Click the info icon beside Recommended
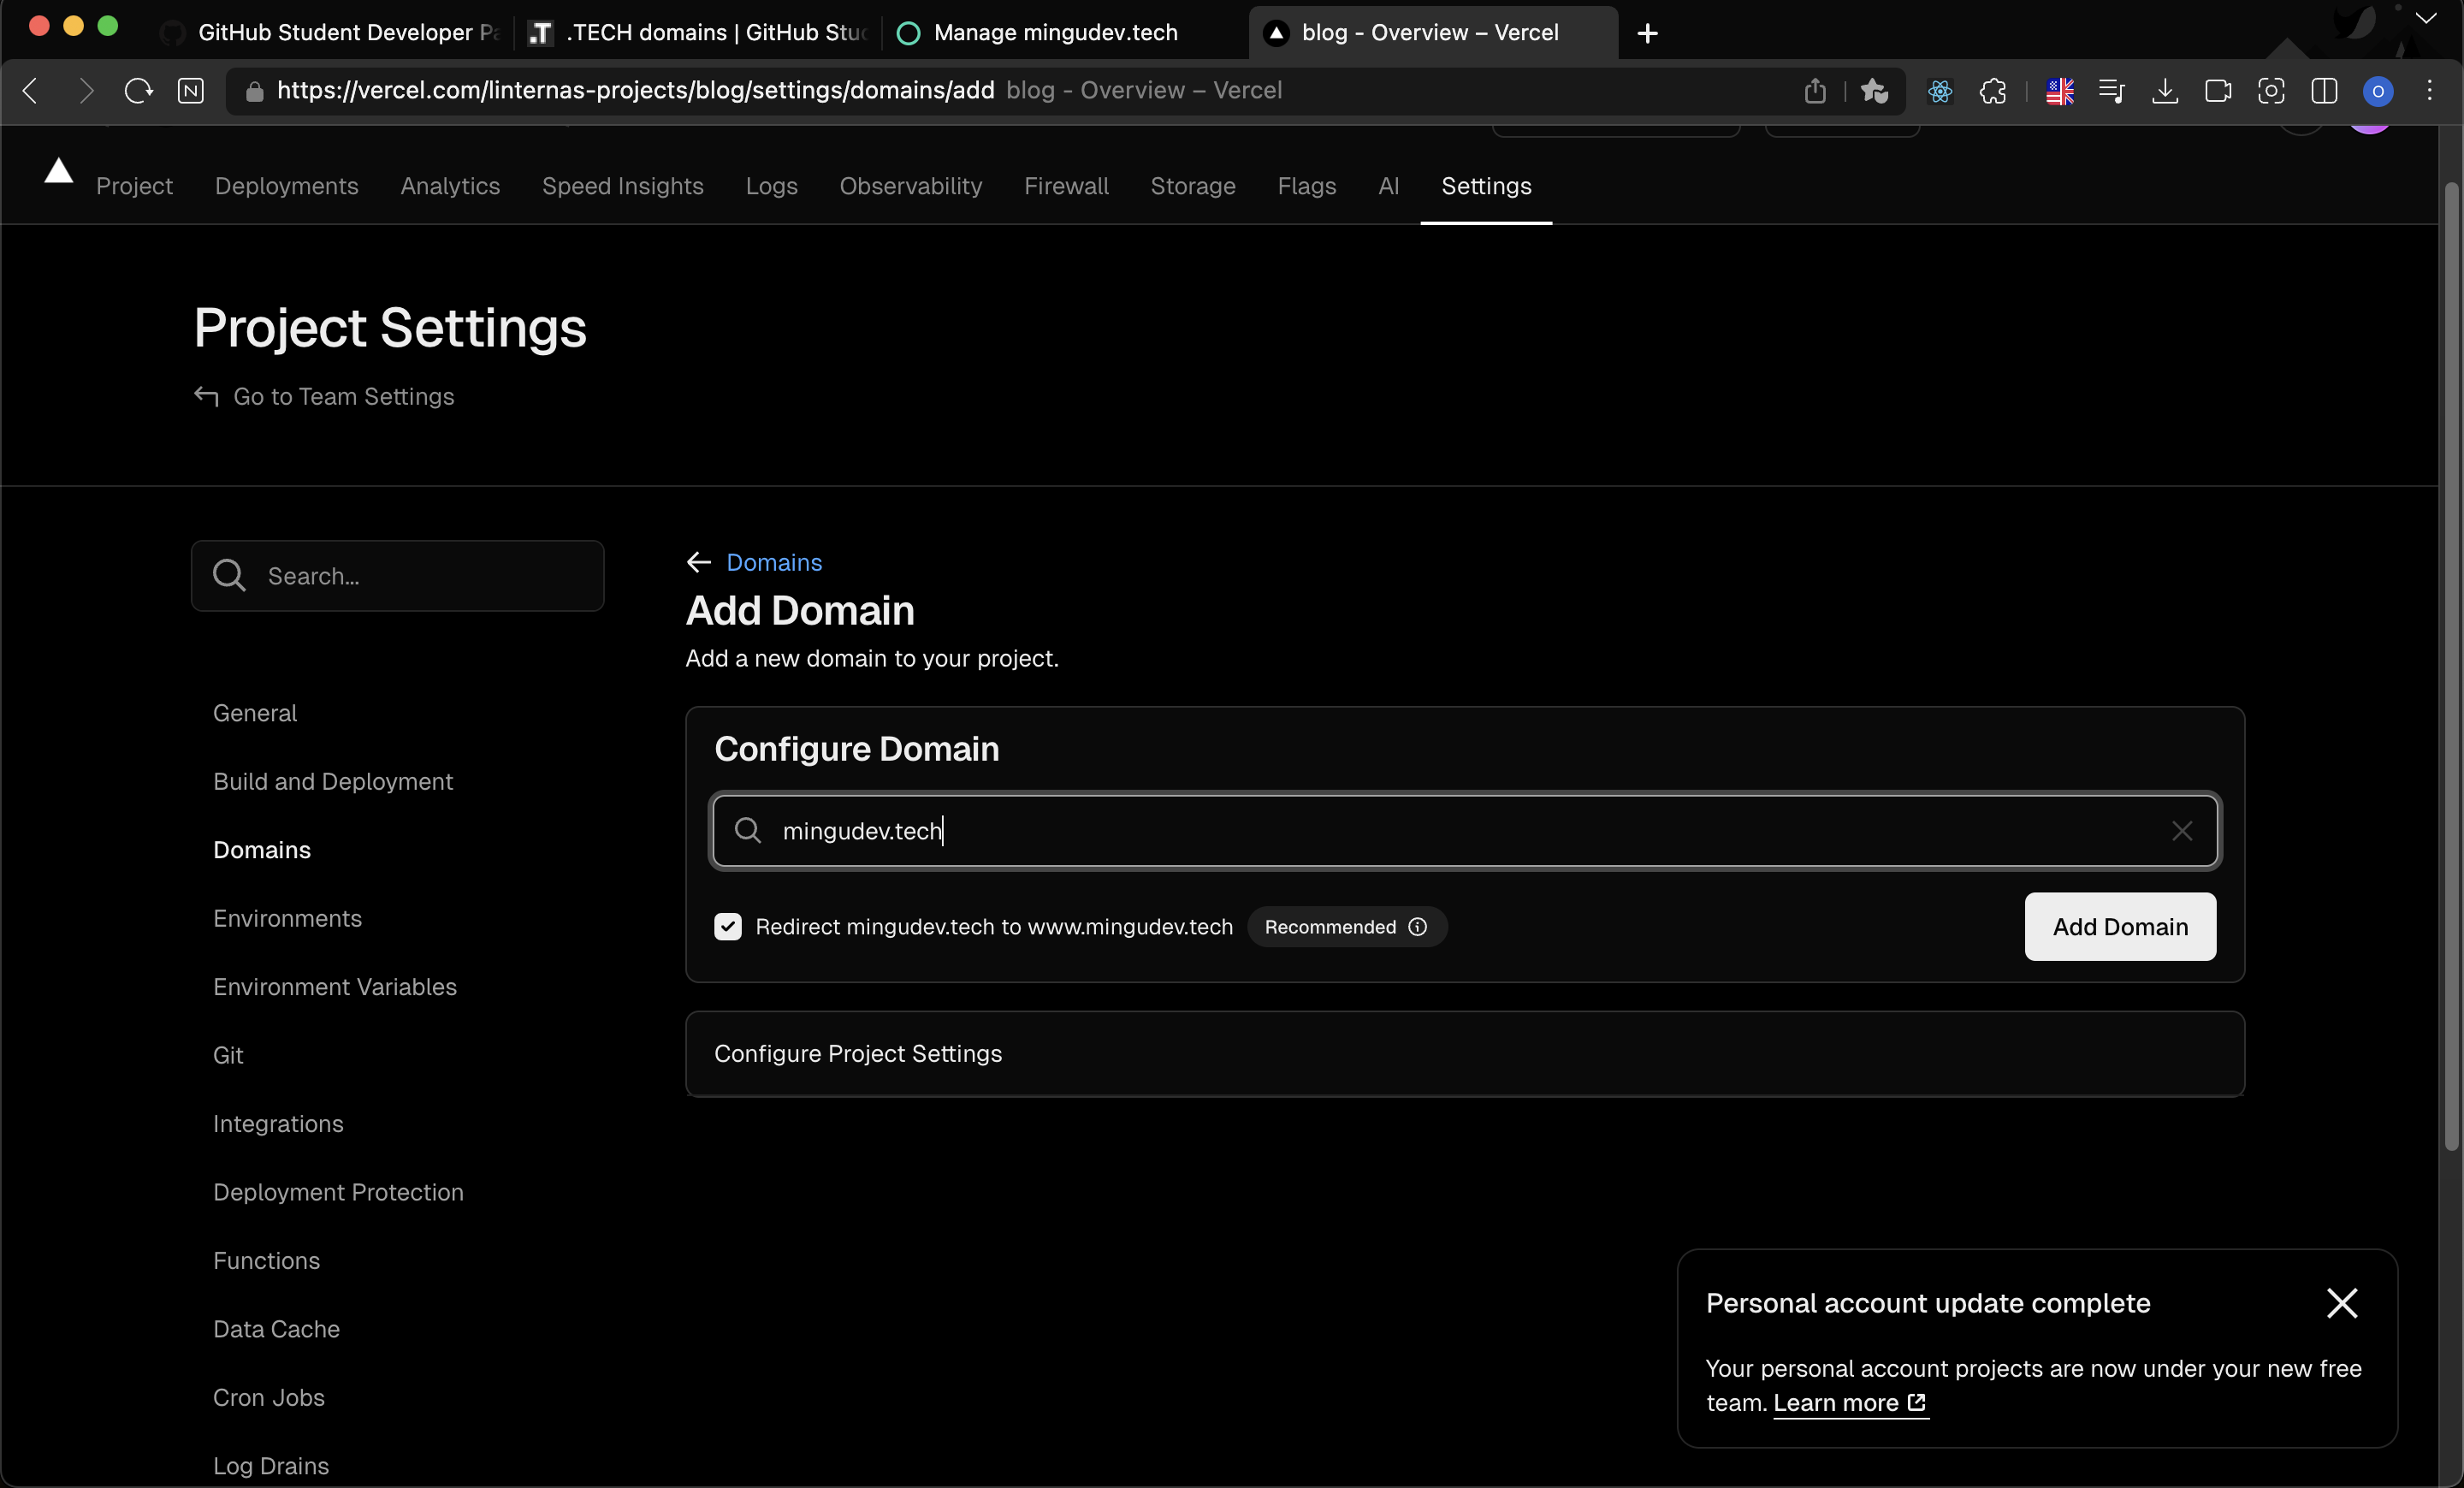The height and width of the screenshot is (1488, 2464). click(1417, 927)
